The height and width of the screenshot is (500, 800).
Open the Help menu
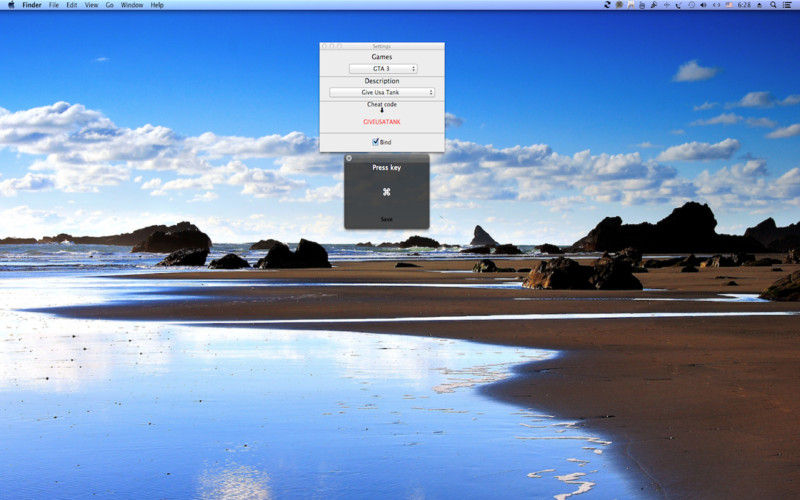point(157,5)
